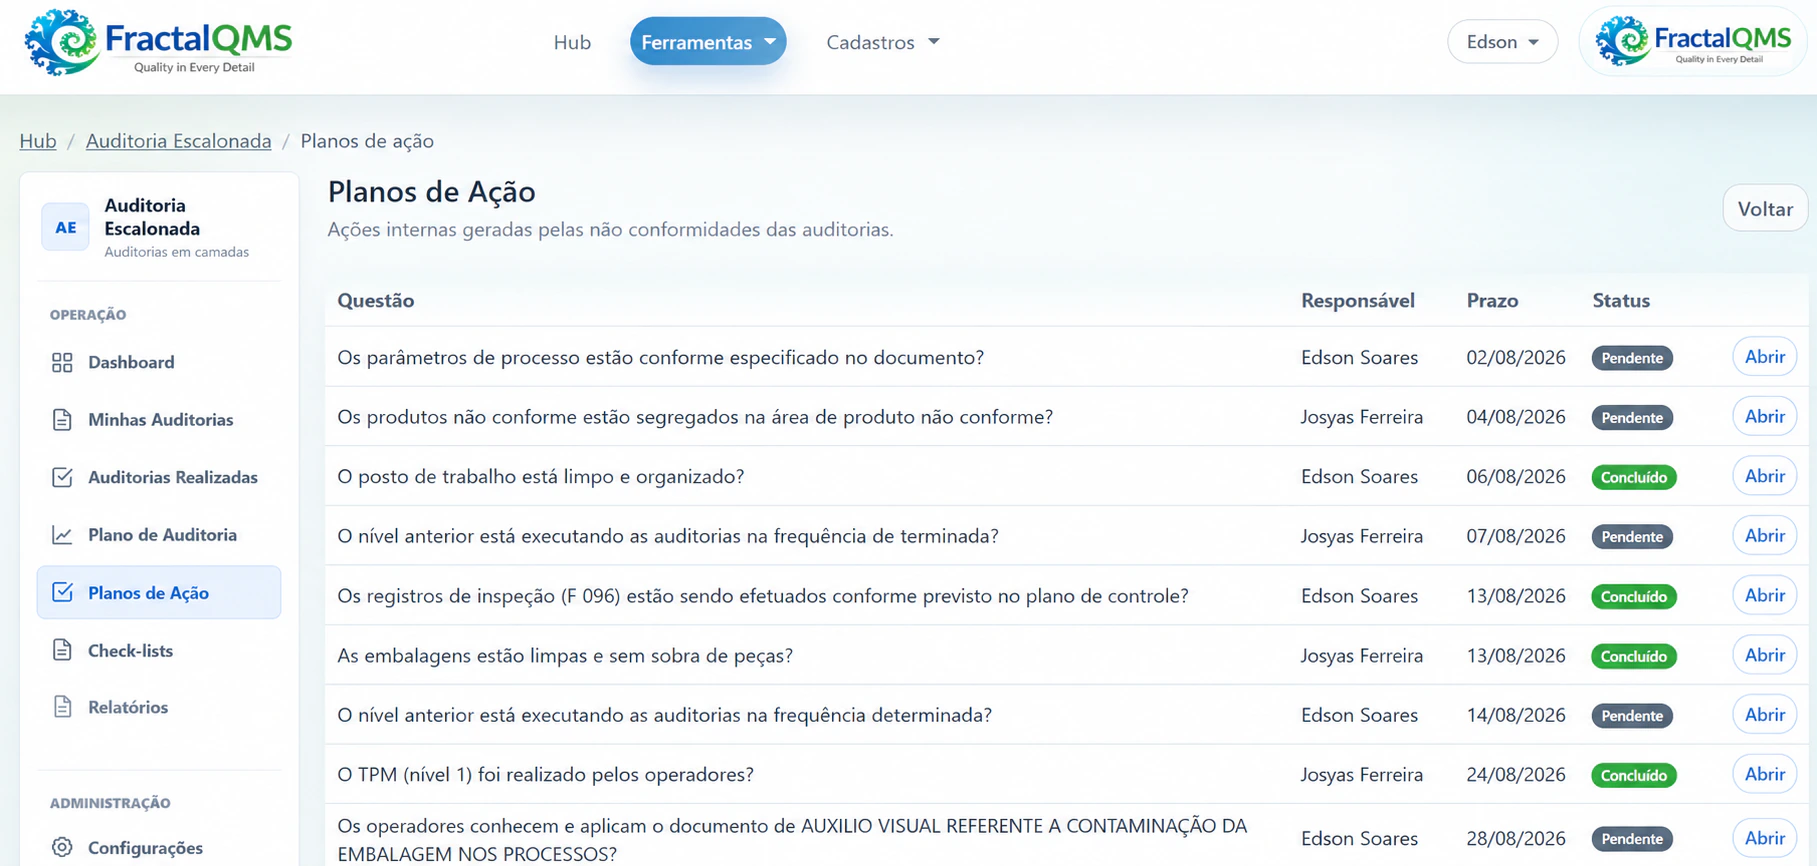The image size is (1817, 866).
Task: Click the Responsável column header
Action: [1358, 300]
